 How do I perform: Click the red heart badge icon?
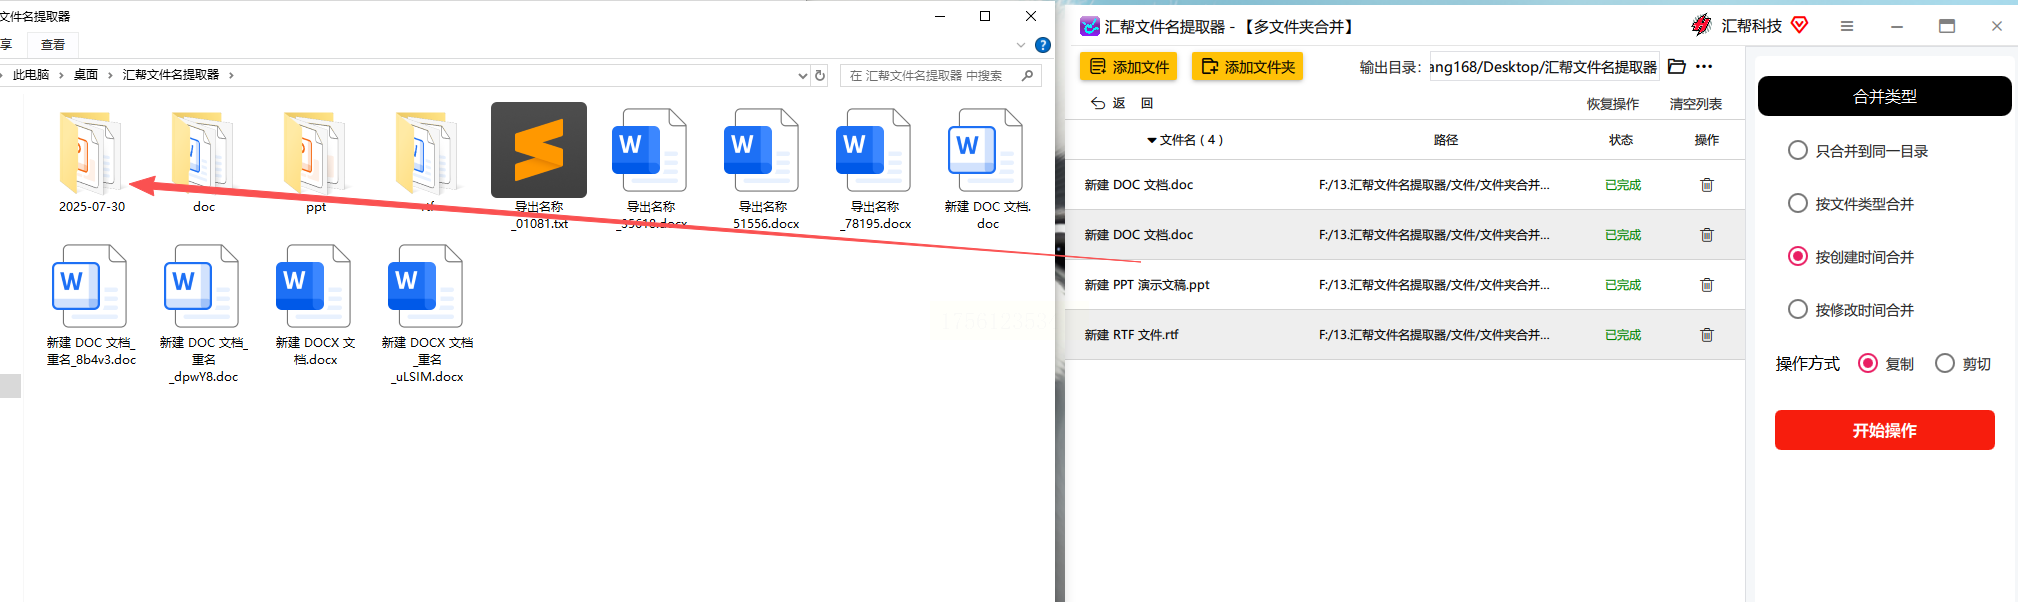[x=1799, y=25]
